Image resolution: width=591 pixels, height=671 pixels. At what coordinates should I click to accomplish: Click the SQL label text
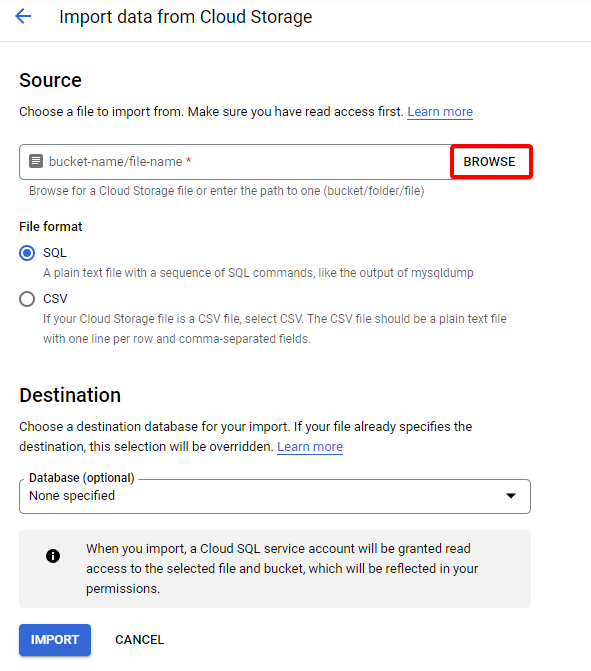55,253
